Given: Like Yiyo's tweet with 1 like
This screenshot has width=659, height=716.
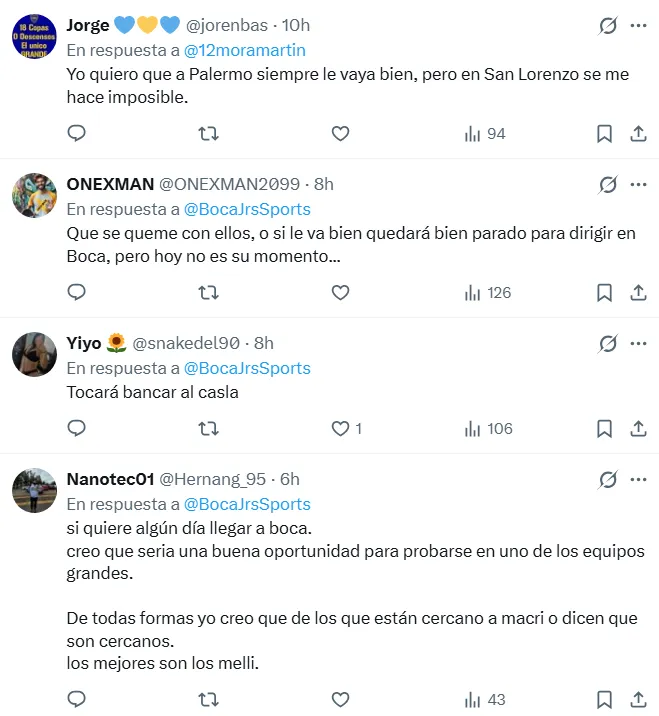Looking at the screenshot, I should [x=340, y=428].
